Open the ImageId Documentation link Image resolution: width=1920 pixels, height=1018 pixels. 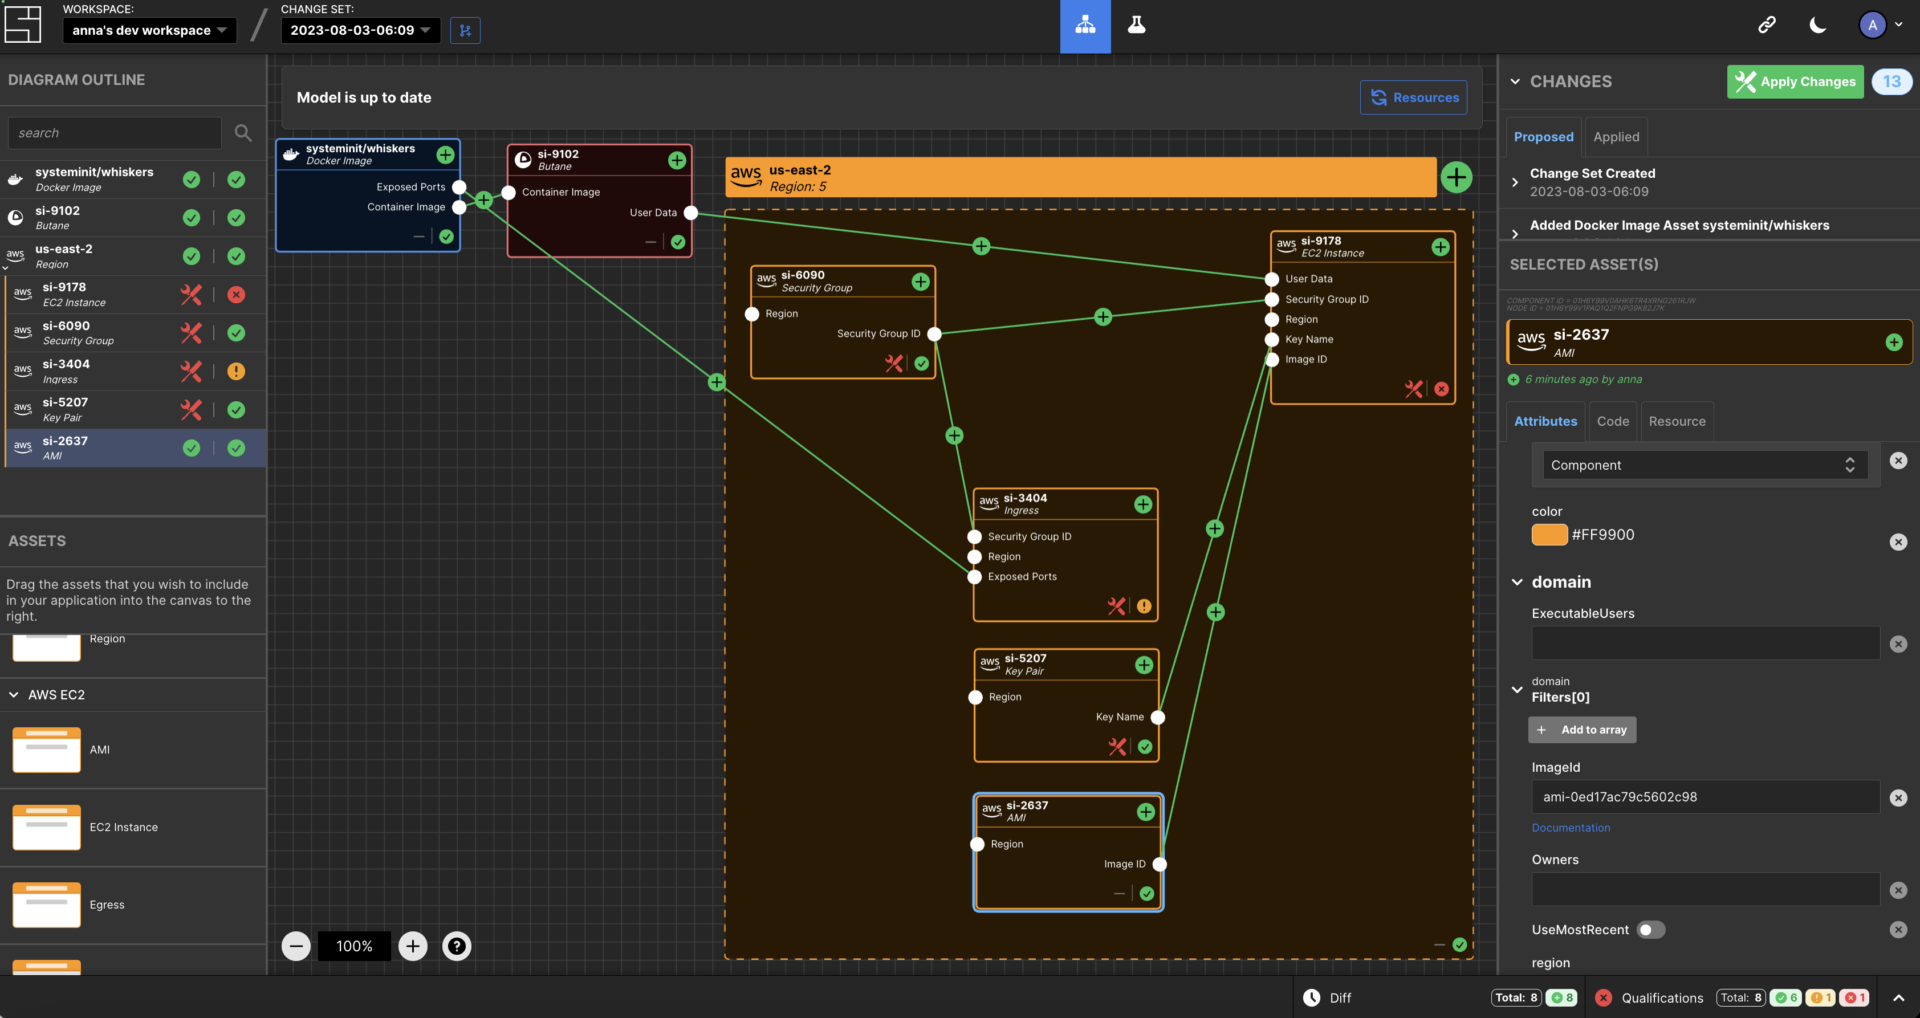tap(1570, 827)
